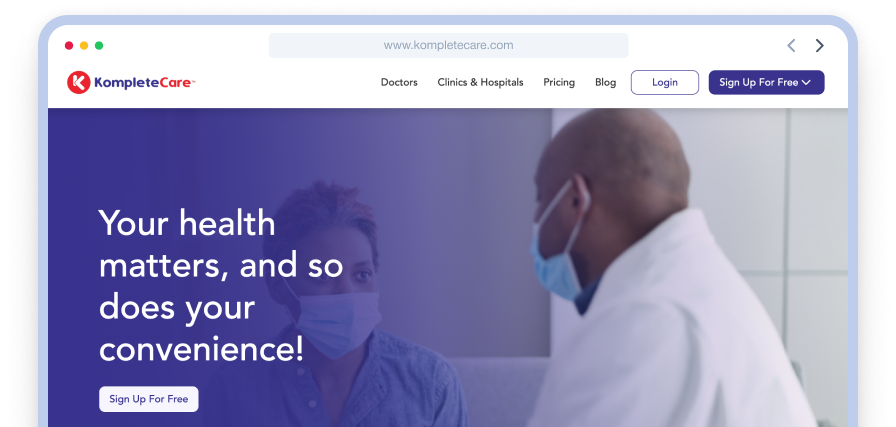Click the red K logo icon
Viewport: 896px width, 427px height.
click(x=79, y=83)
